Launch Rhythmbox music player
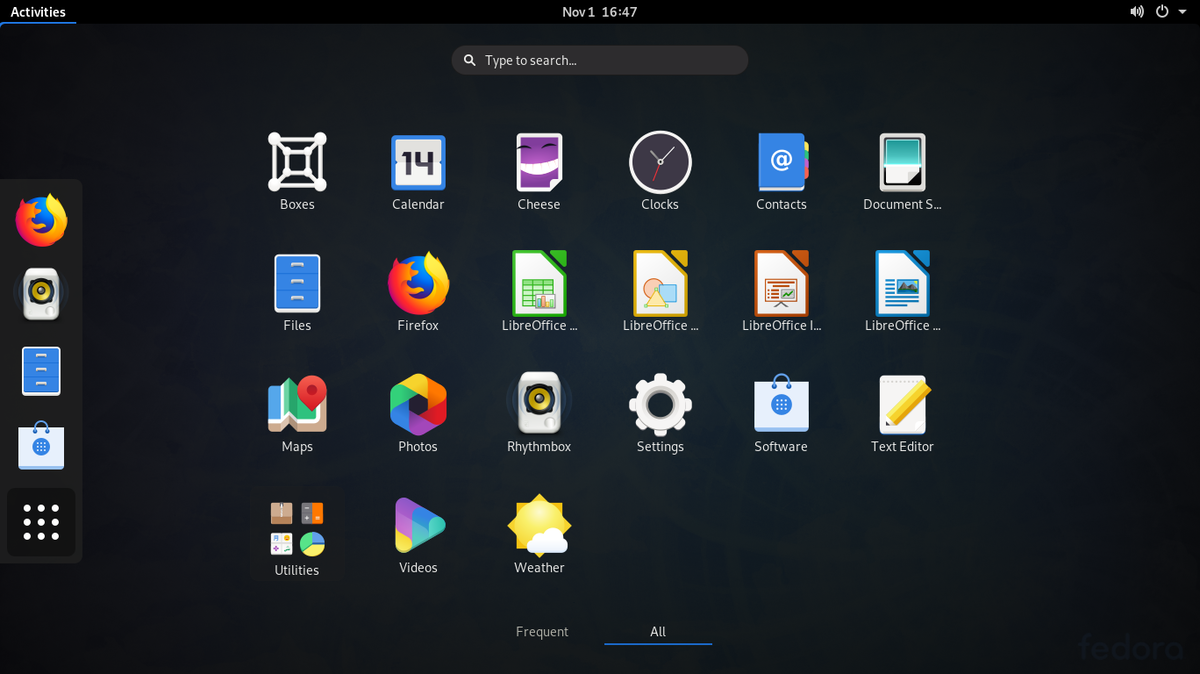Screen dimensions: 1200x674 [539, 404]
